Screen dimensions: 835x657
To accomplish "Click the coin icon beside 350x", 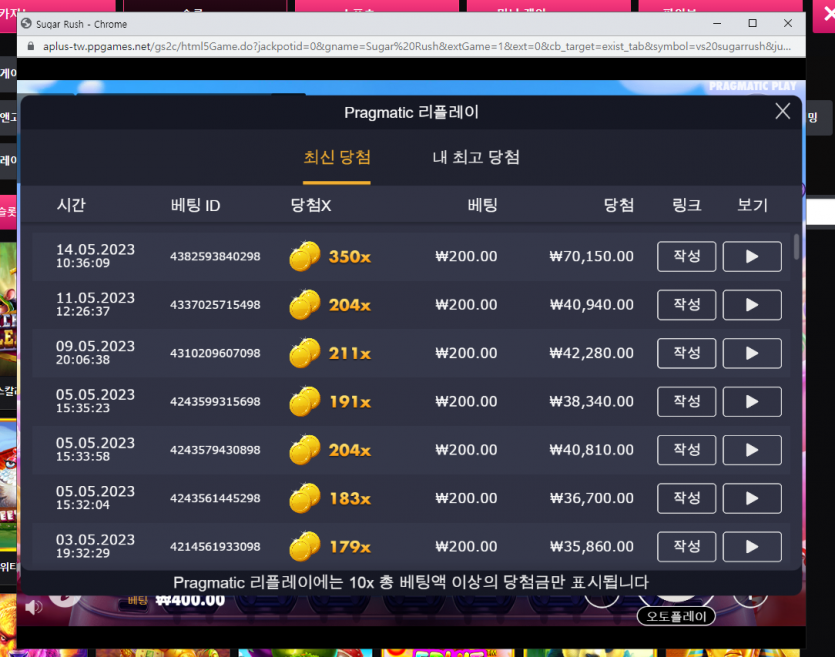I will click(305, 256).
